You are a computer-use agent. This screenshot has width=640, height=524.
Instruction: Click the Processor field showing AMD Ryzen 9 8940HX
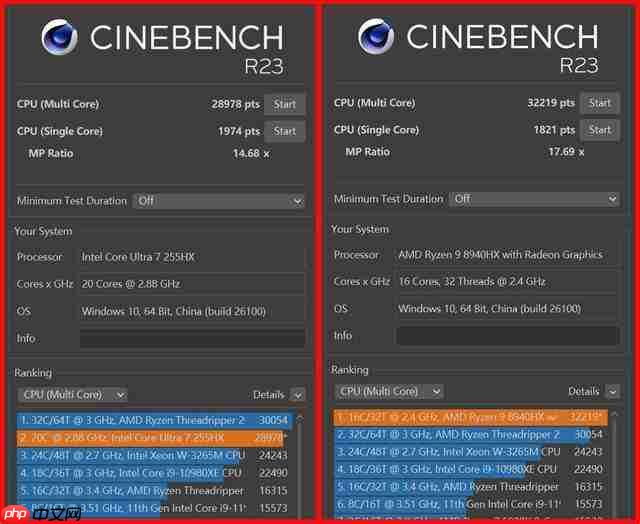(507, 255)
